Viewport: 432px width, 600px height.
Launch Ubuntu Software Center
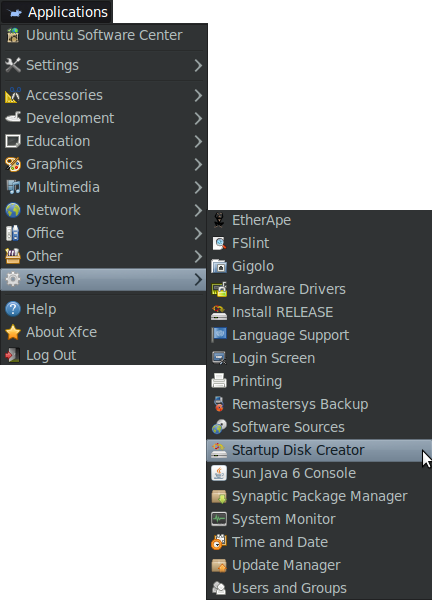coord(104,35)
